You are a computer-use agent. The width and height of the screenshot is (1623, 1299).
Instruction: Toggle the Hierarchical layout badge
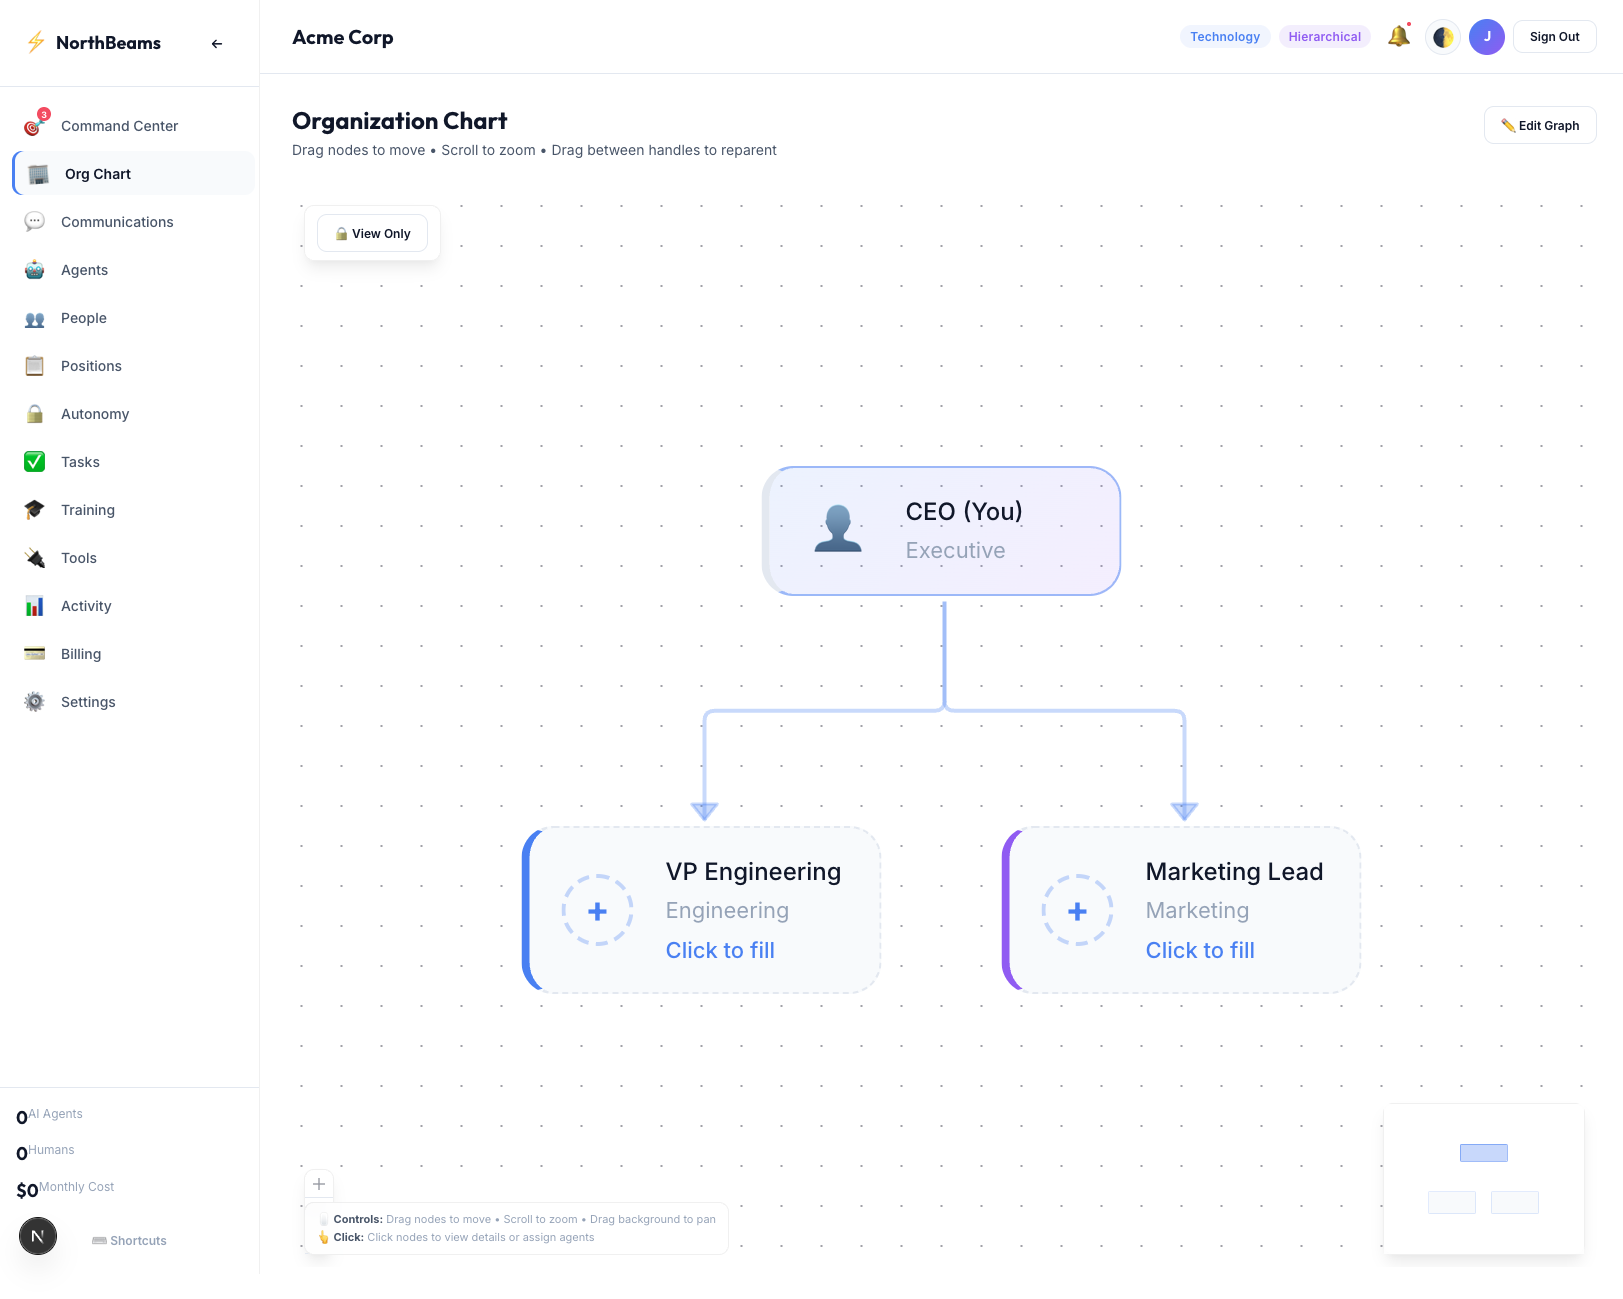click(1324, 36)
